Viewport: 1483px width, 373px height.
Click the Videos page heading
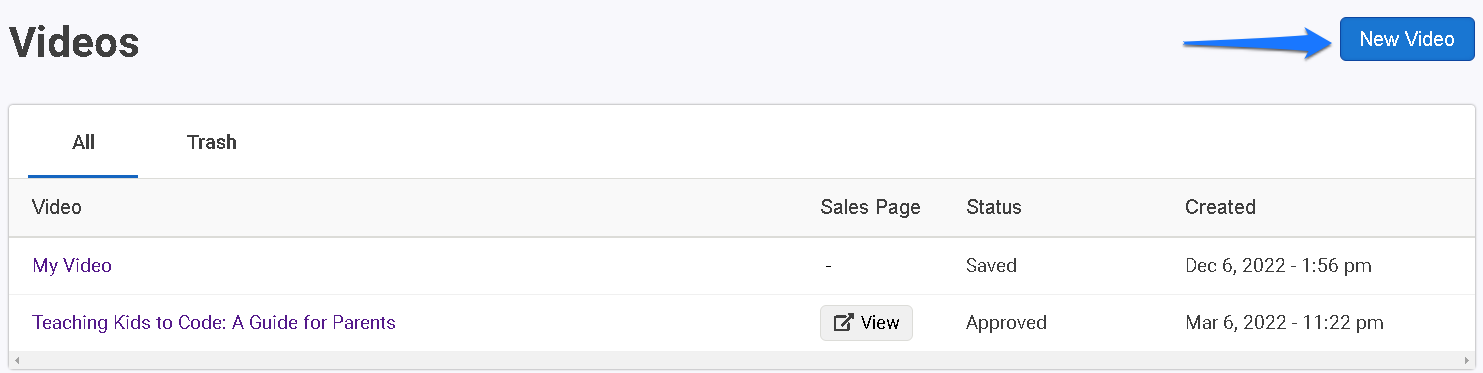(x=74, y=42)
